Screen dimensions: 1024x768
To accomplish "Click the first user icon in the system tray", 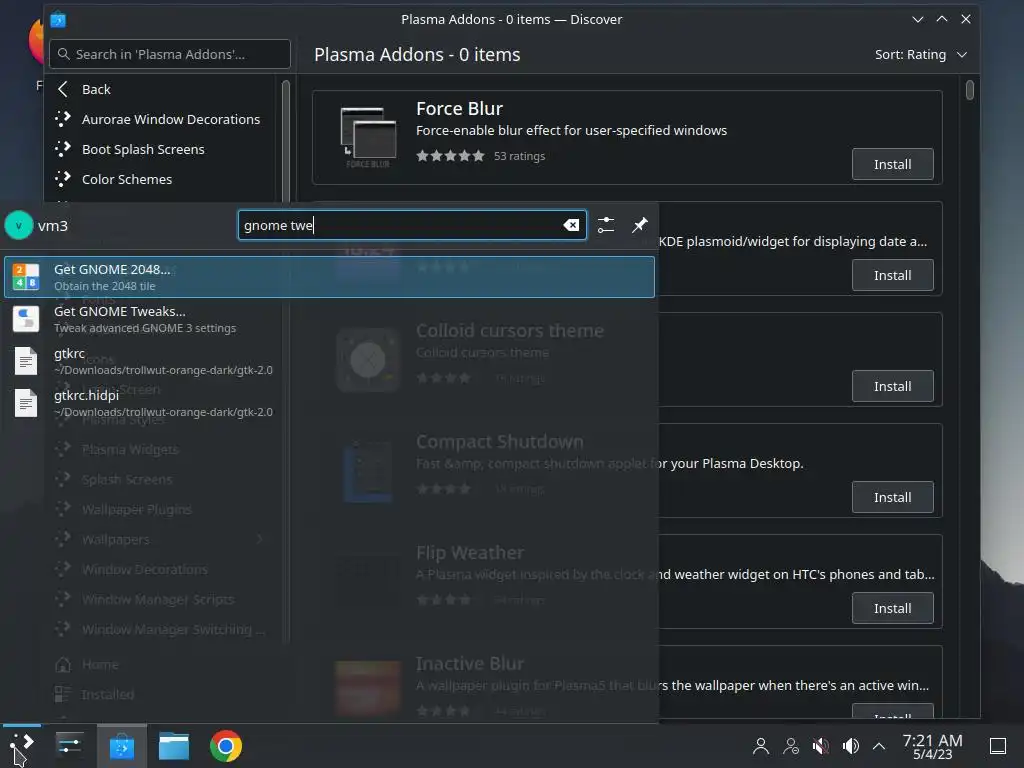I will coord(761,746).
